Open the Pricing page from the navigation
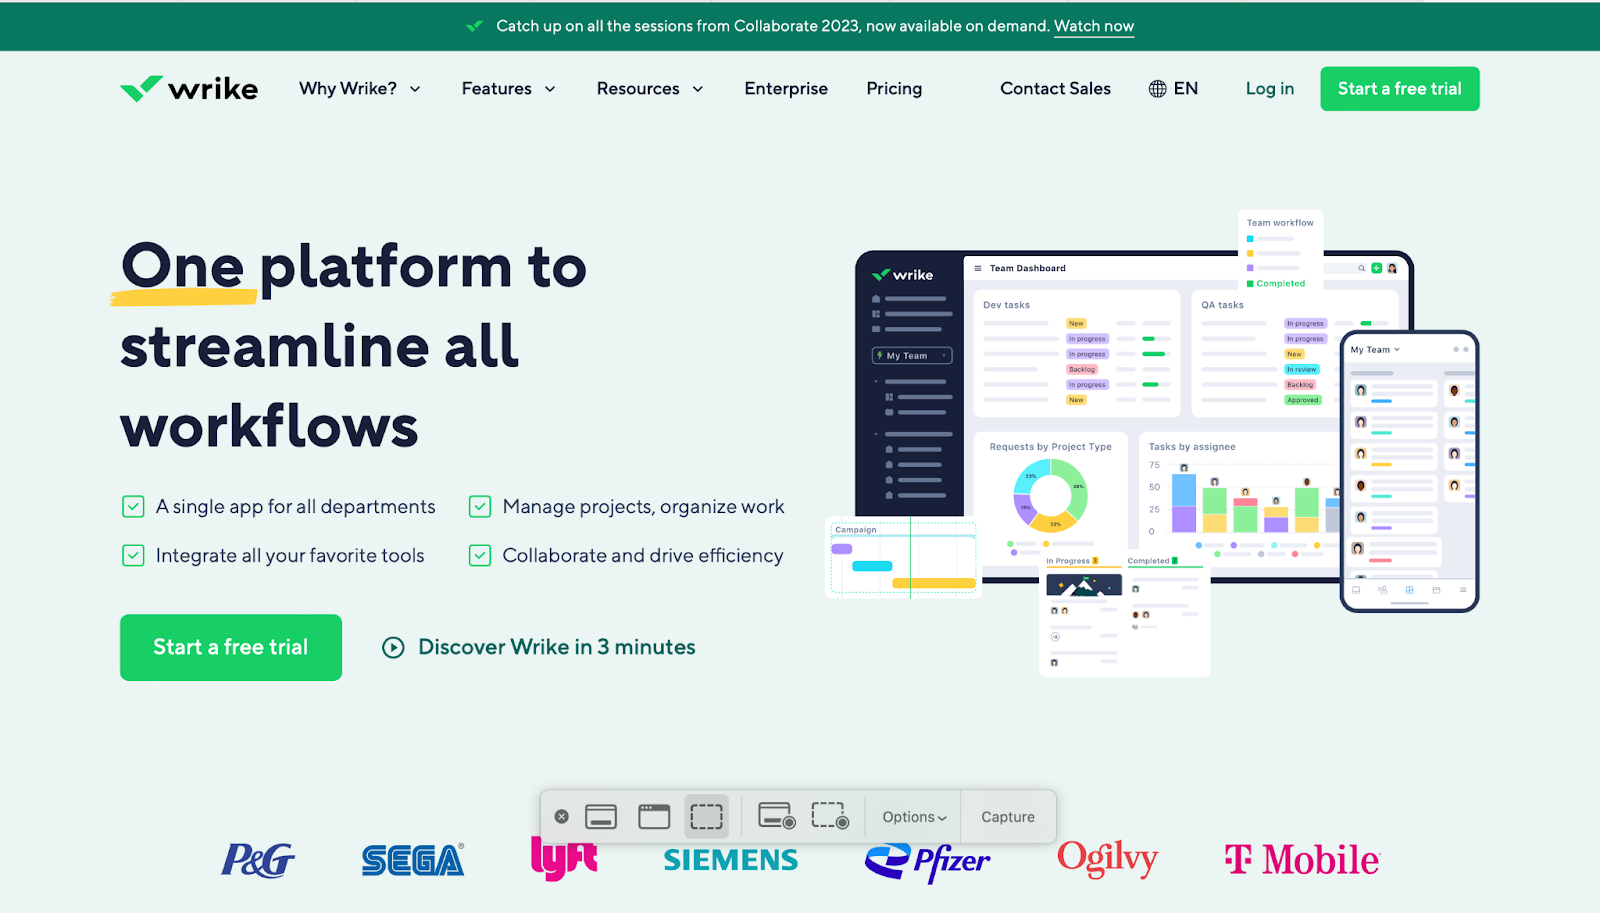 coord(893,88)
